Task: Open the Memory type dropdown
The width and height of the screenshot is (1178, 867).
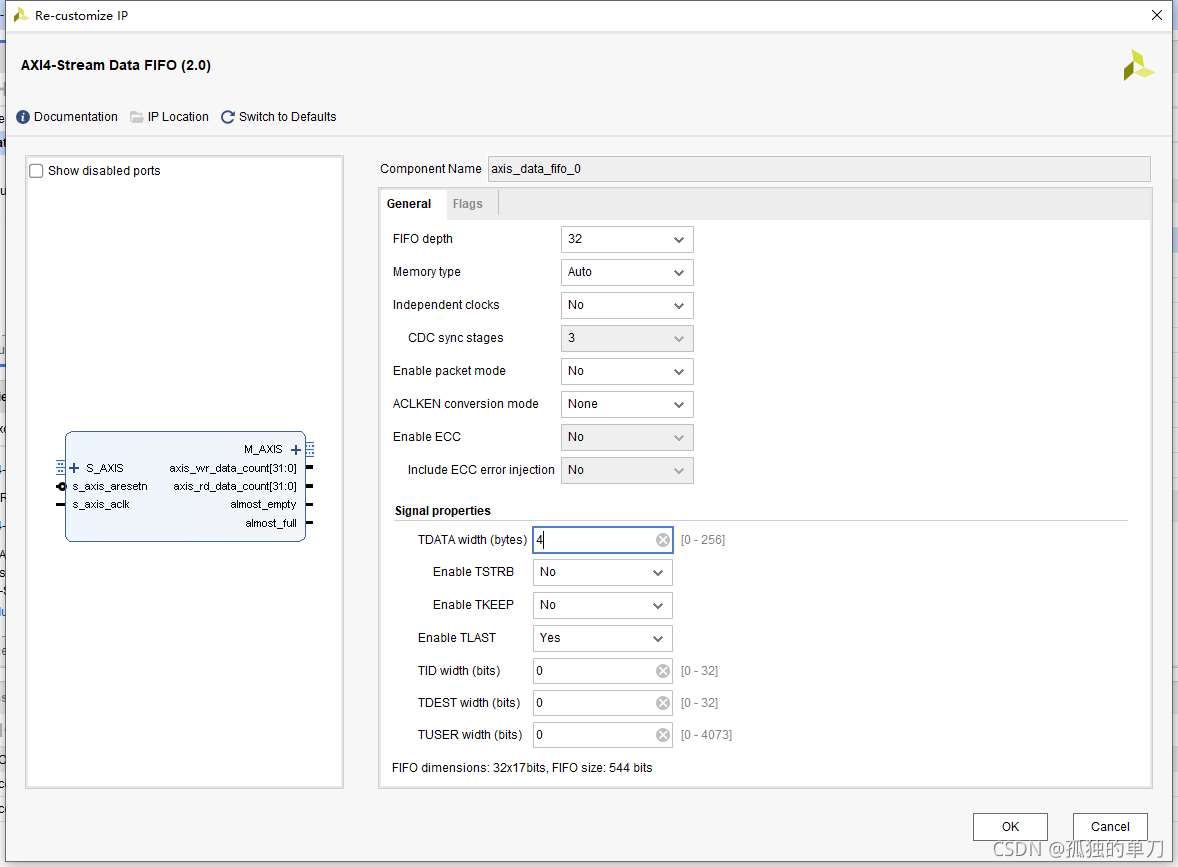Action: click(627, 272)
